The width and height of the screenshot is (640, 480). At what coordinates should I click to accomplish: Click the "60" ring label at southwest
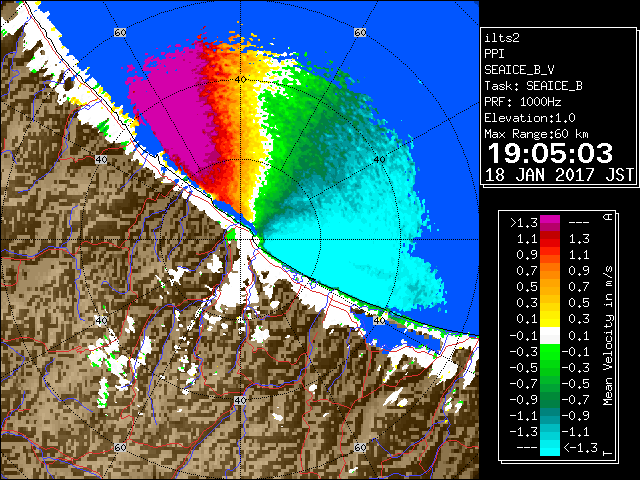tap(120, 447)
